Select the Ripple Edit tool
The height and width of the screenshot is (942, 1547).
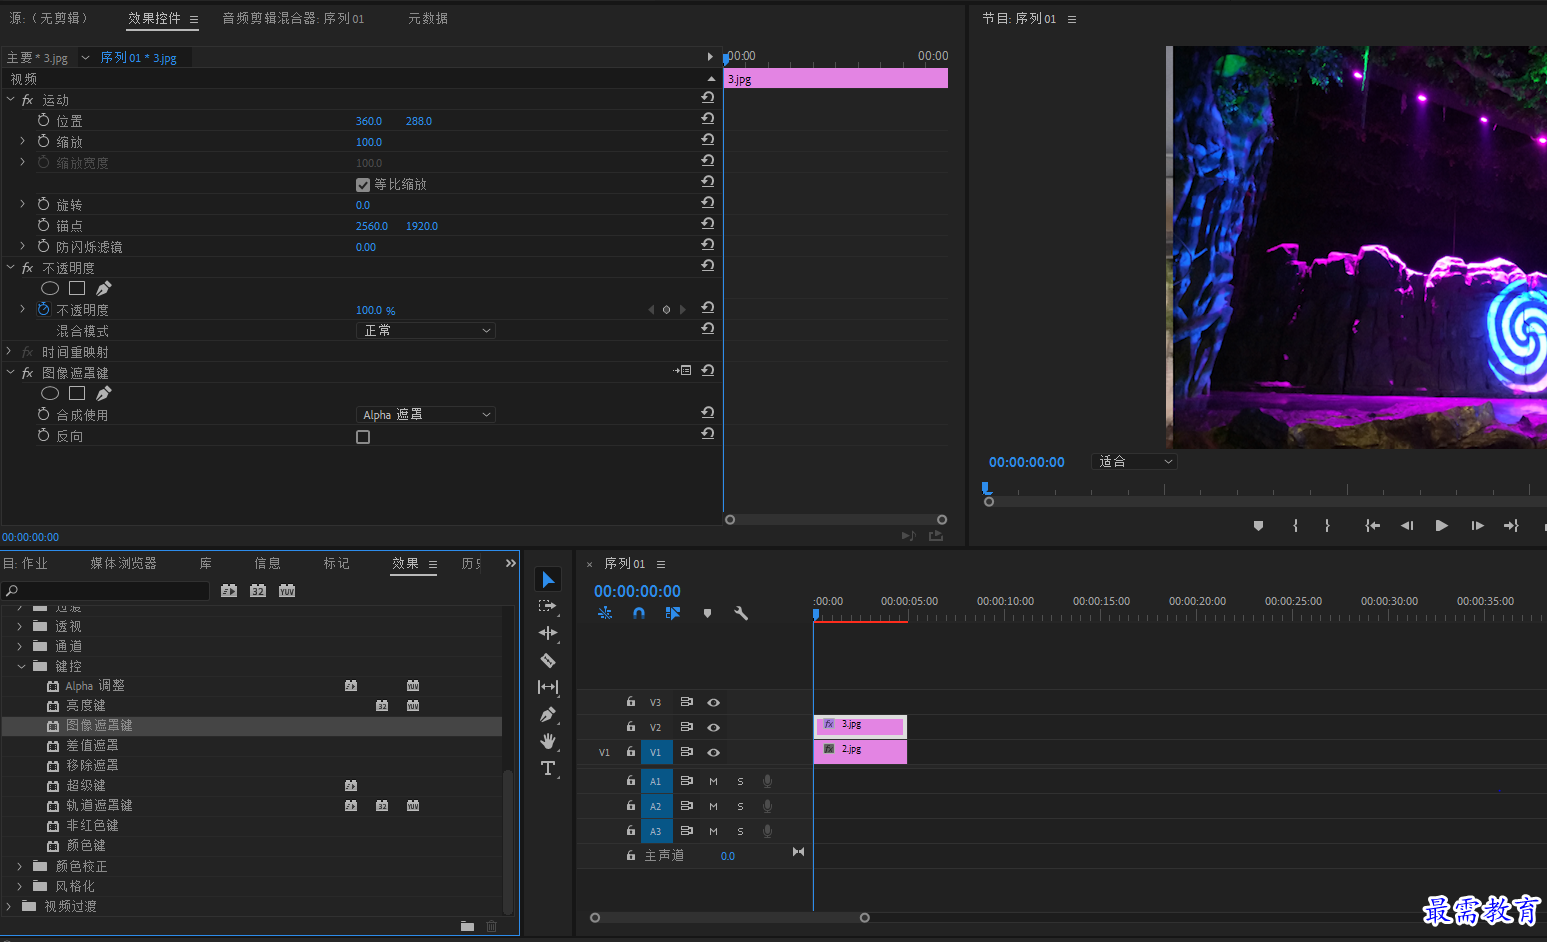548,633
